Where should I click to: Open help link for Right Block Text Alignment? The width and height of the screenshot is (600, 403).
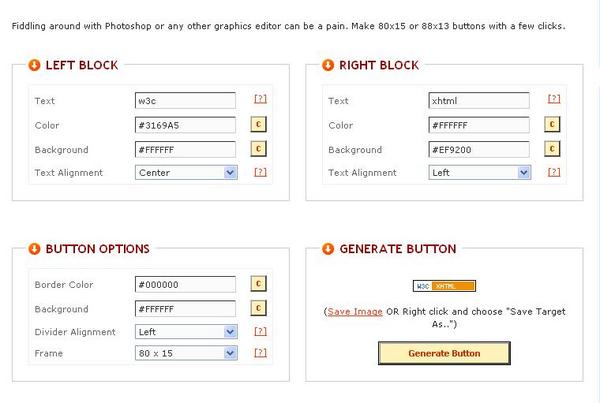tap(554, 172)
